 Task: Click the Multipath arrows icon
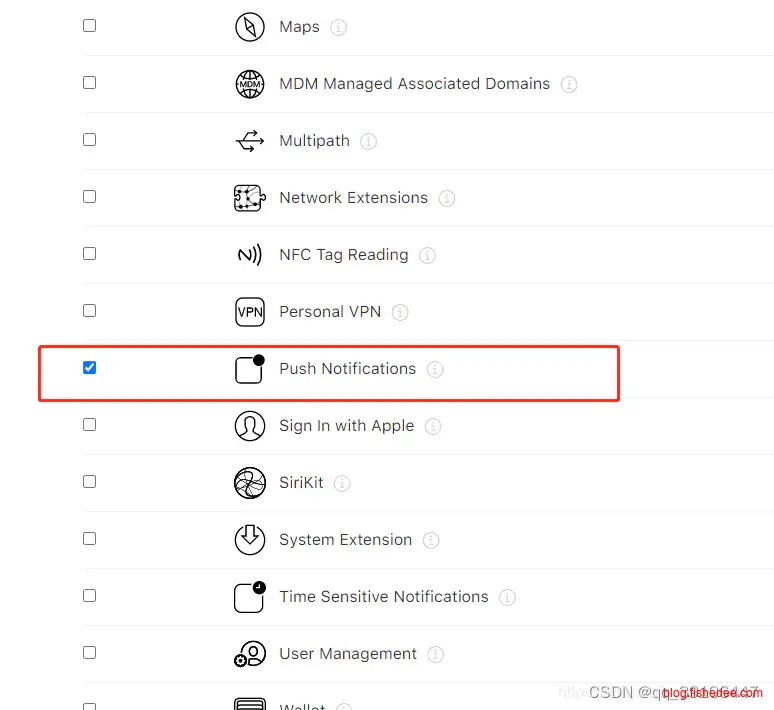pos(249,141)
